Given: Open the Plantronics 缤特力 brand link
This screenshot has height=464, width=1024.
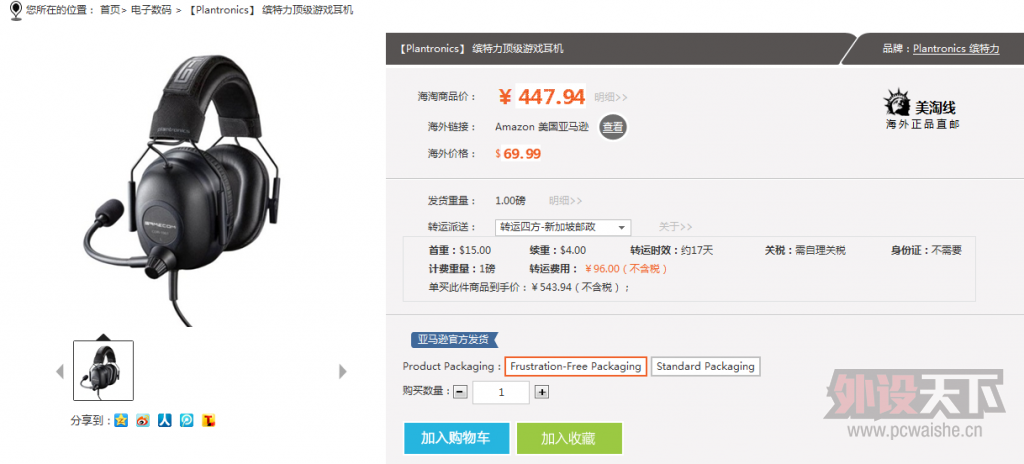Looking at the screenshot, I should (956, 48).
